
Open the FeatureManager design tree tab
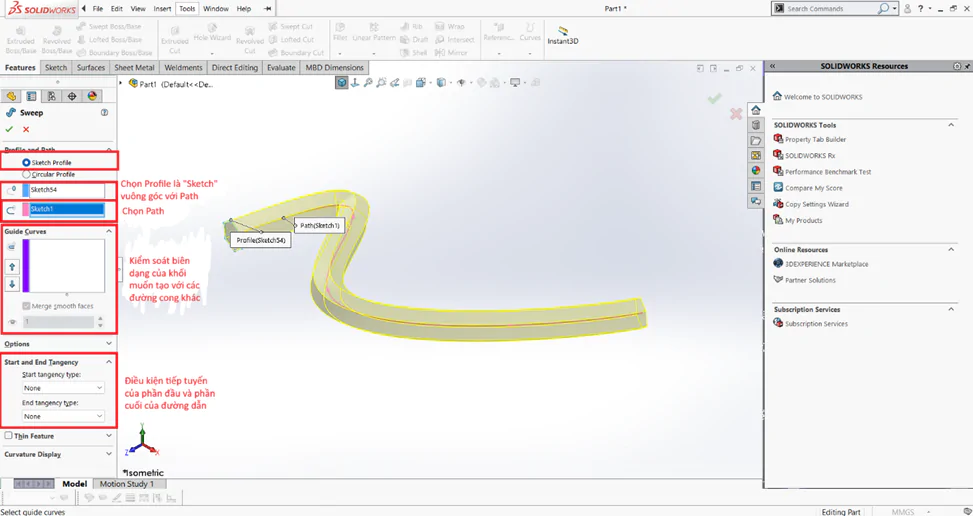[11, 96]
